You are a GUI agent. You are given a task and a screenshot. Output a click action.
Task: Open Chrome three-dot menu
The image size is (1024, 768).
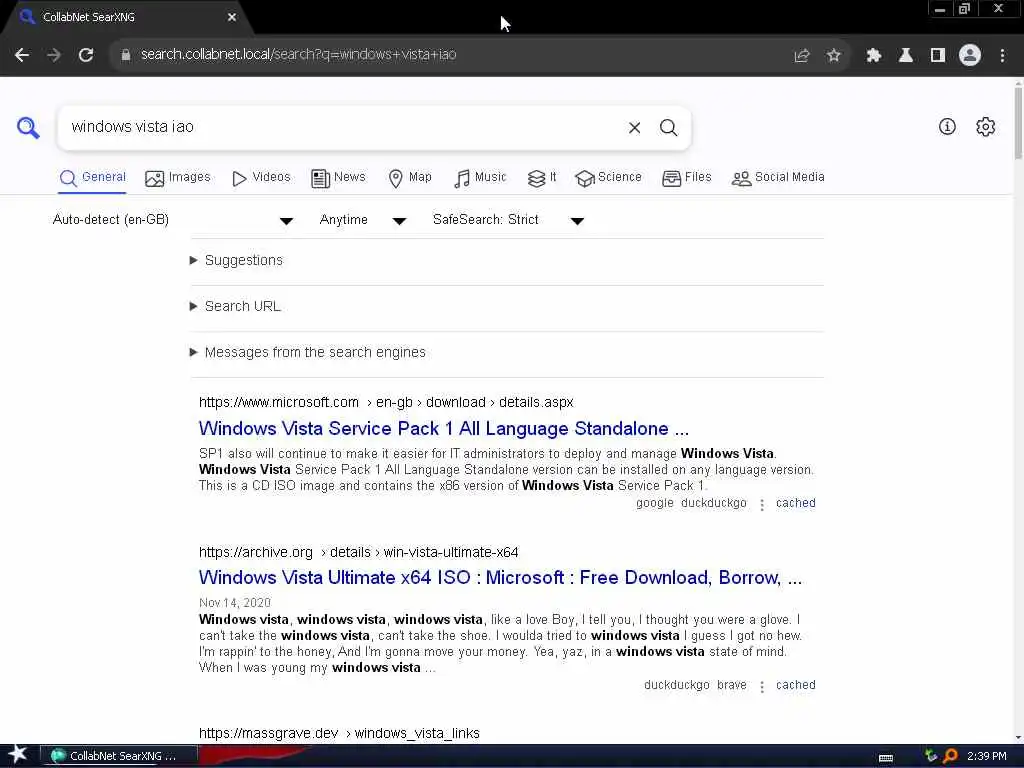[x=1002, y=56]
